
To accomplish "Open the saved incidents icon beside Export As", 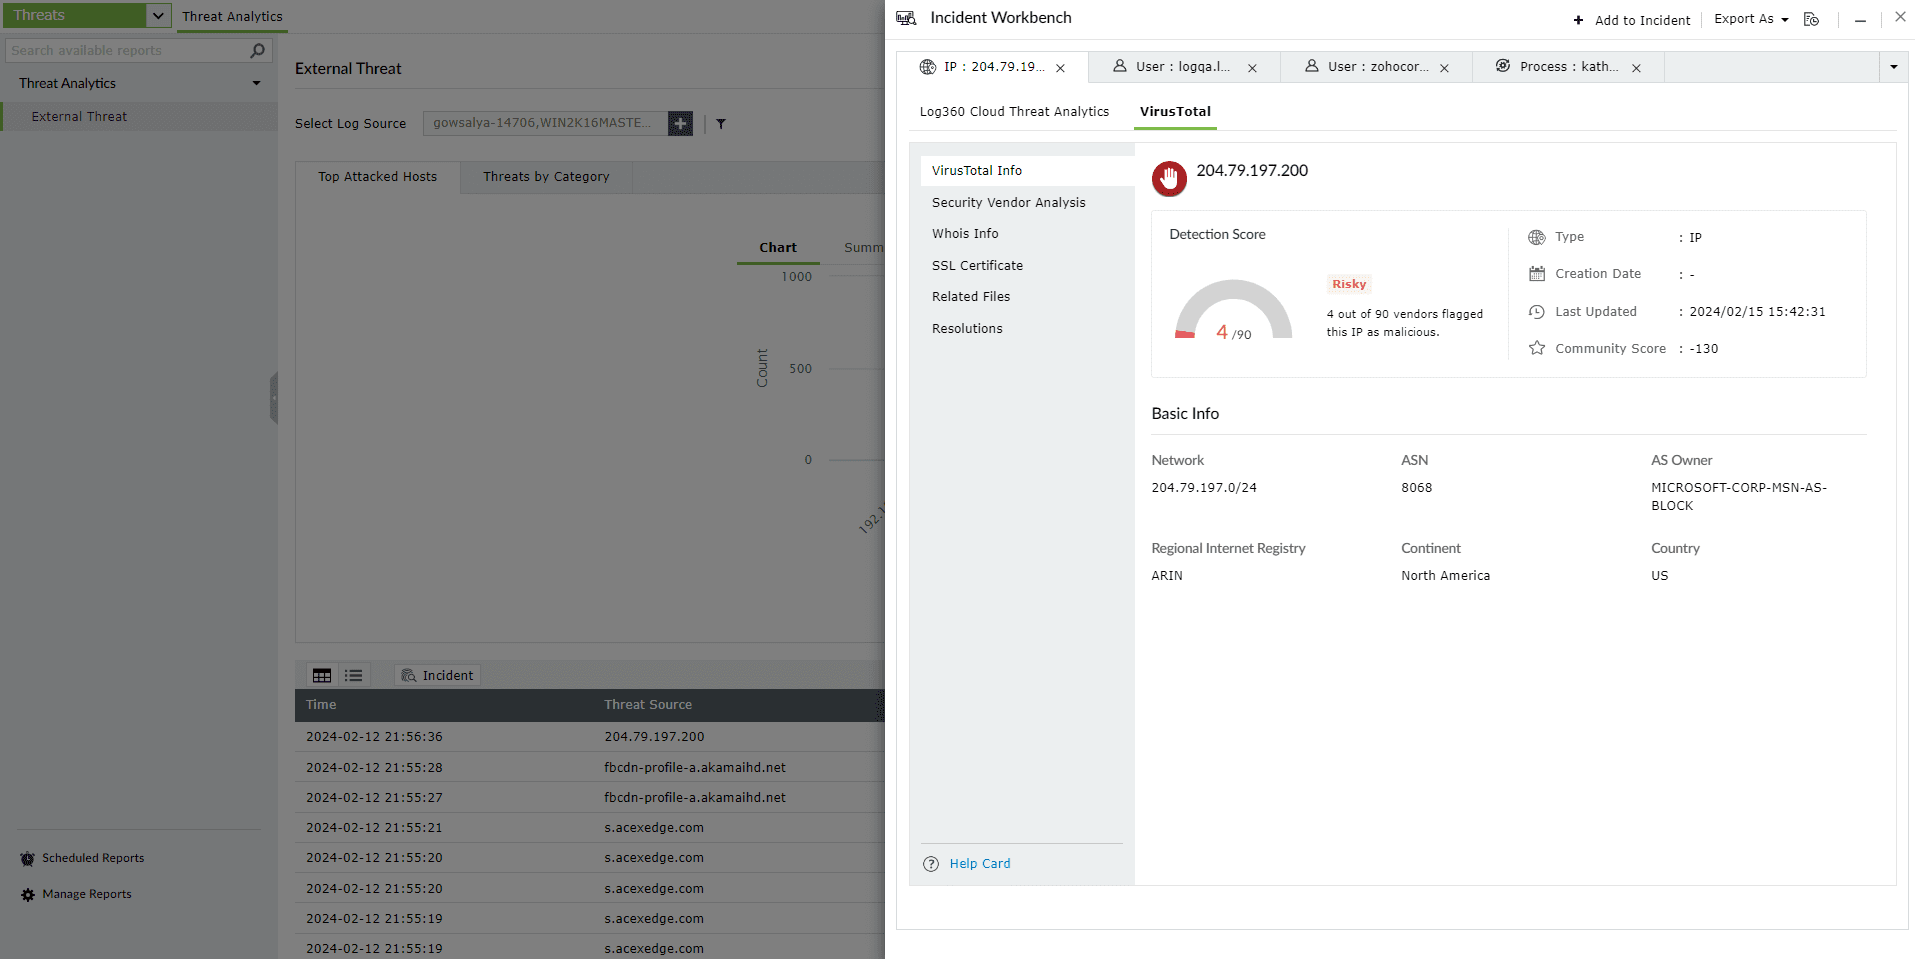I will click(x=1811, y=19).
